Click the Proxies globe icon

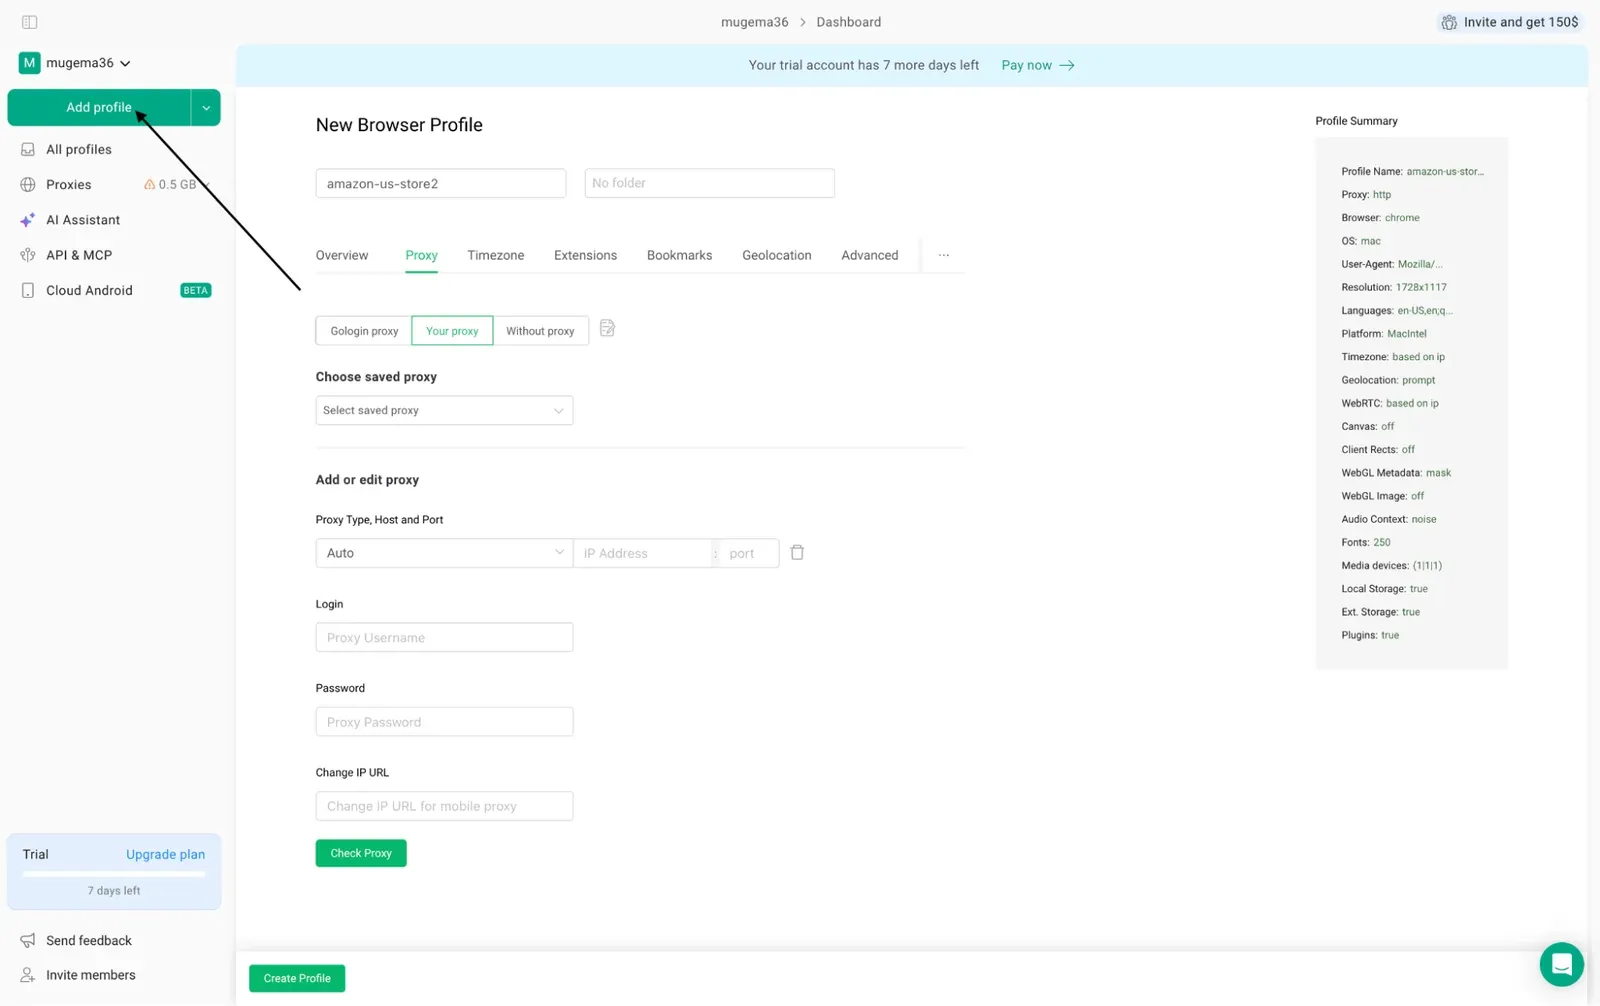pyautogui.click(x=28, y=185)
